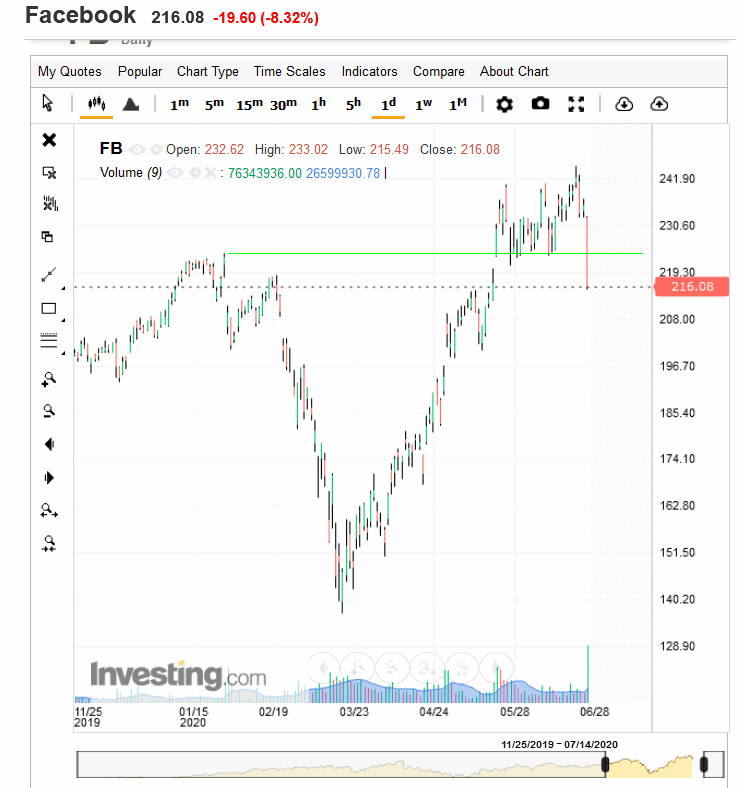743x788 pixels.
Task: Set the 1m timeframe
Action: click(179, 105)
